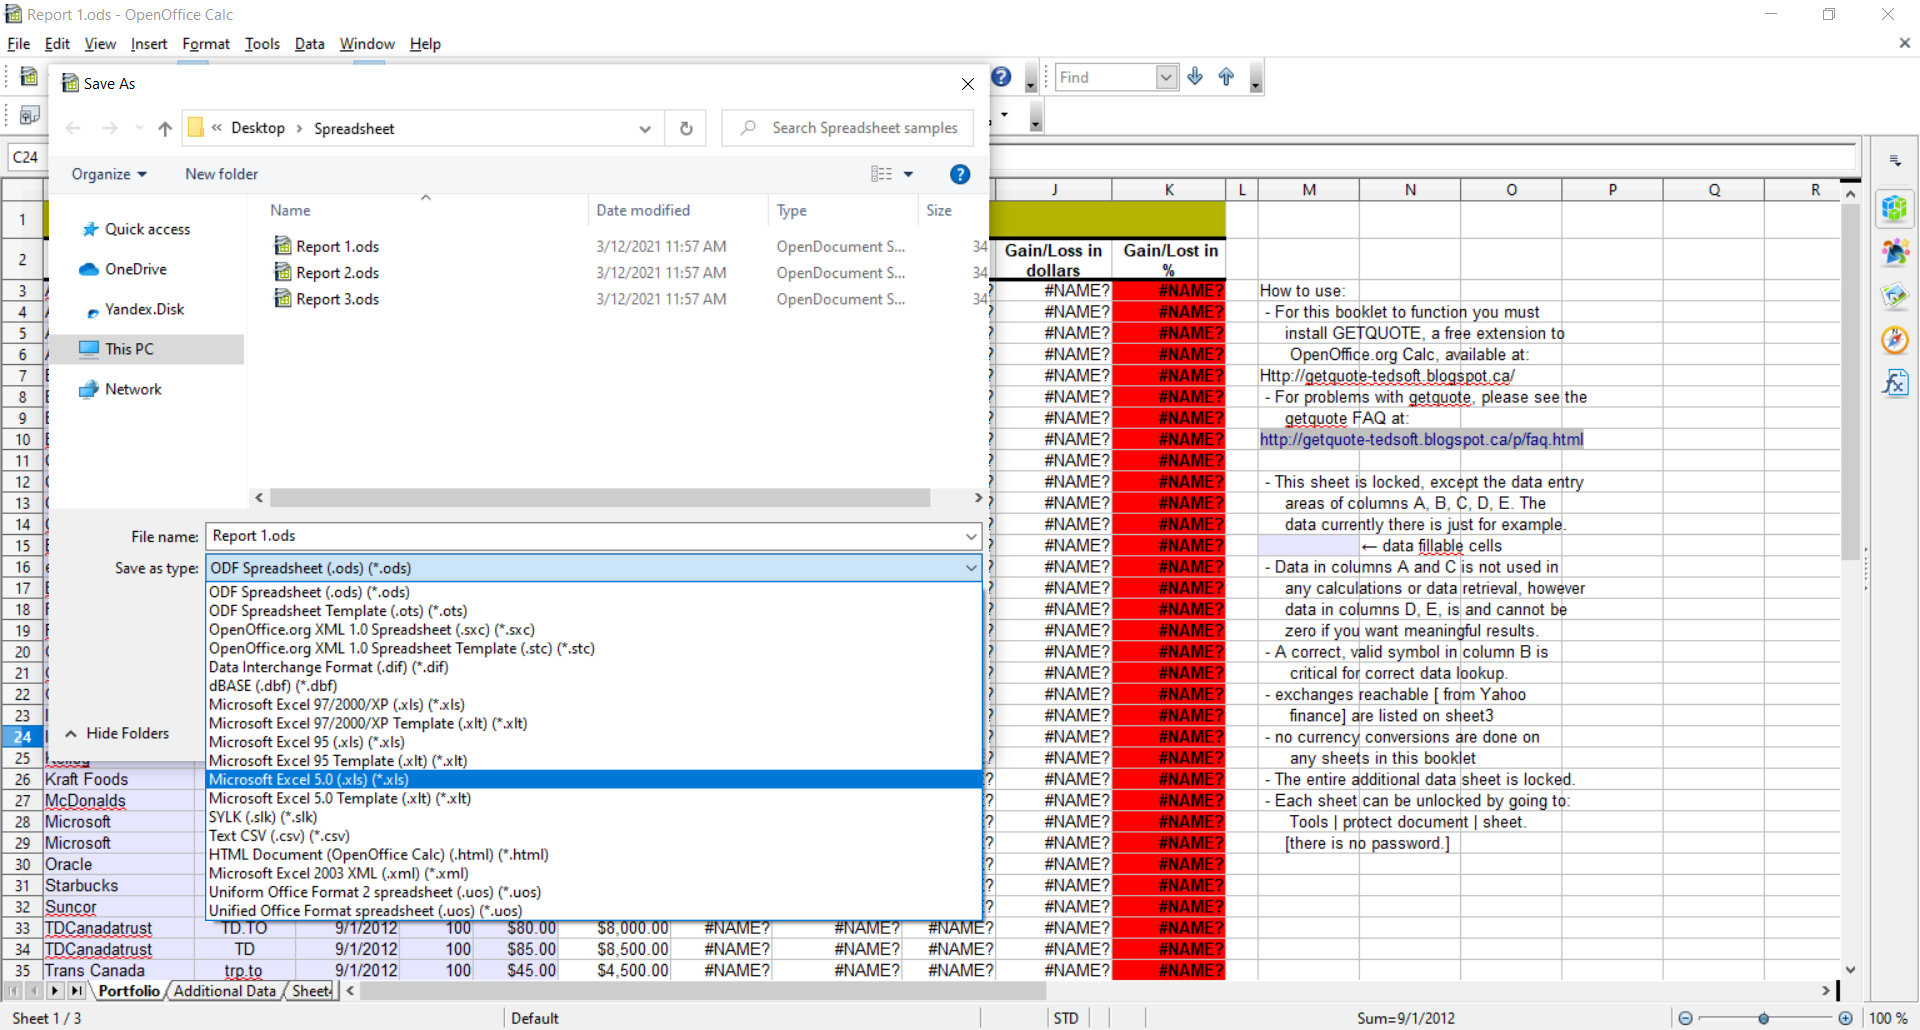
Task: Click the zoom slider in status bar
Action: (x=1764, y=1018)
